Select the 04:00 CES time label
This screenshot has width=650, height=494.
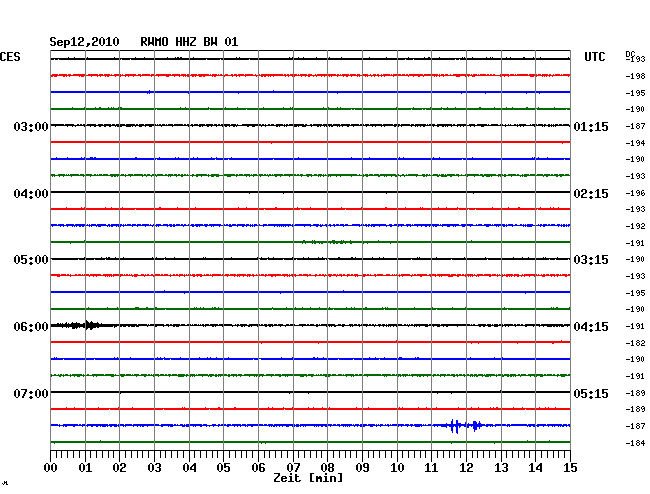(31, 194)
